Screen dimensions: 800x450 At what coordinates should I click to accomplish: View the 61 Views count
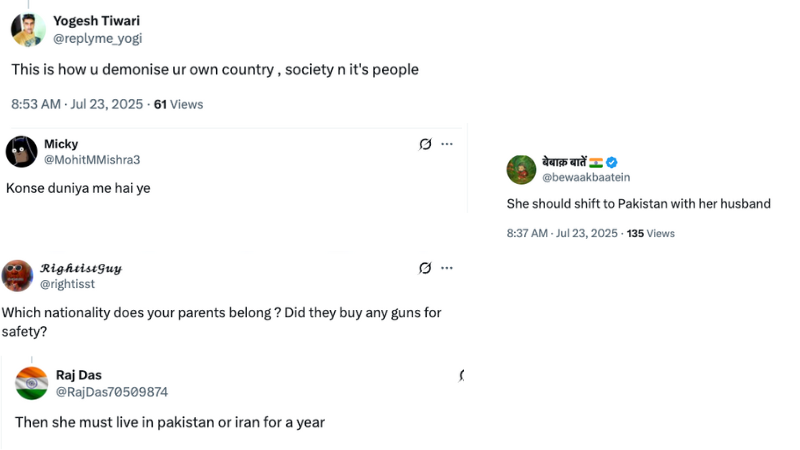point(178,104)
